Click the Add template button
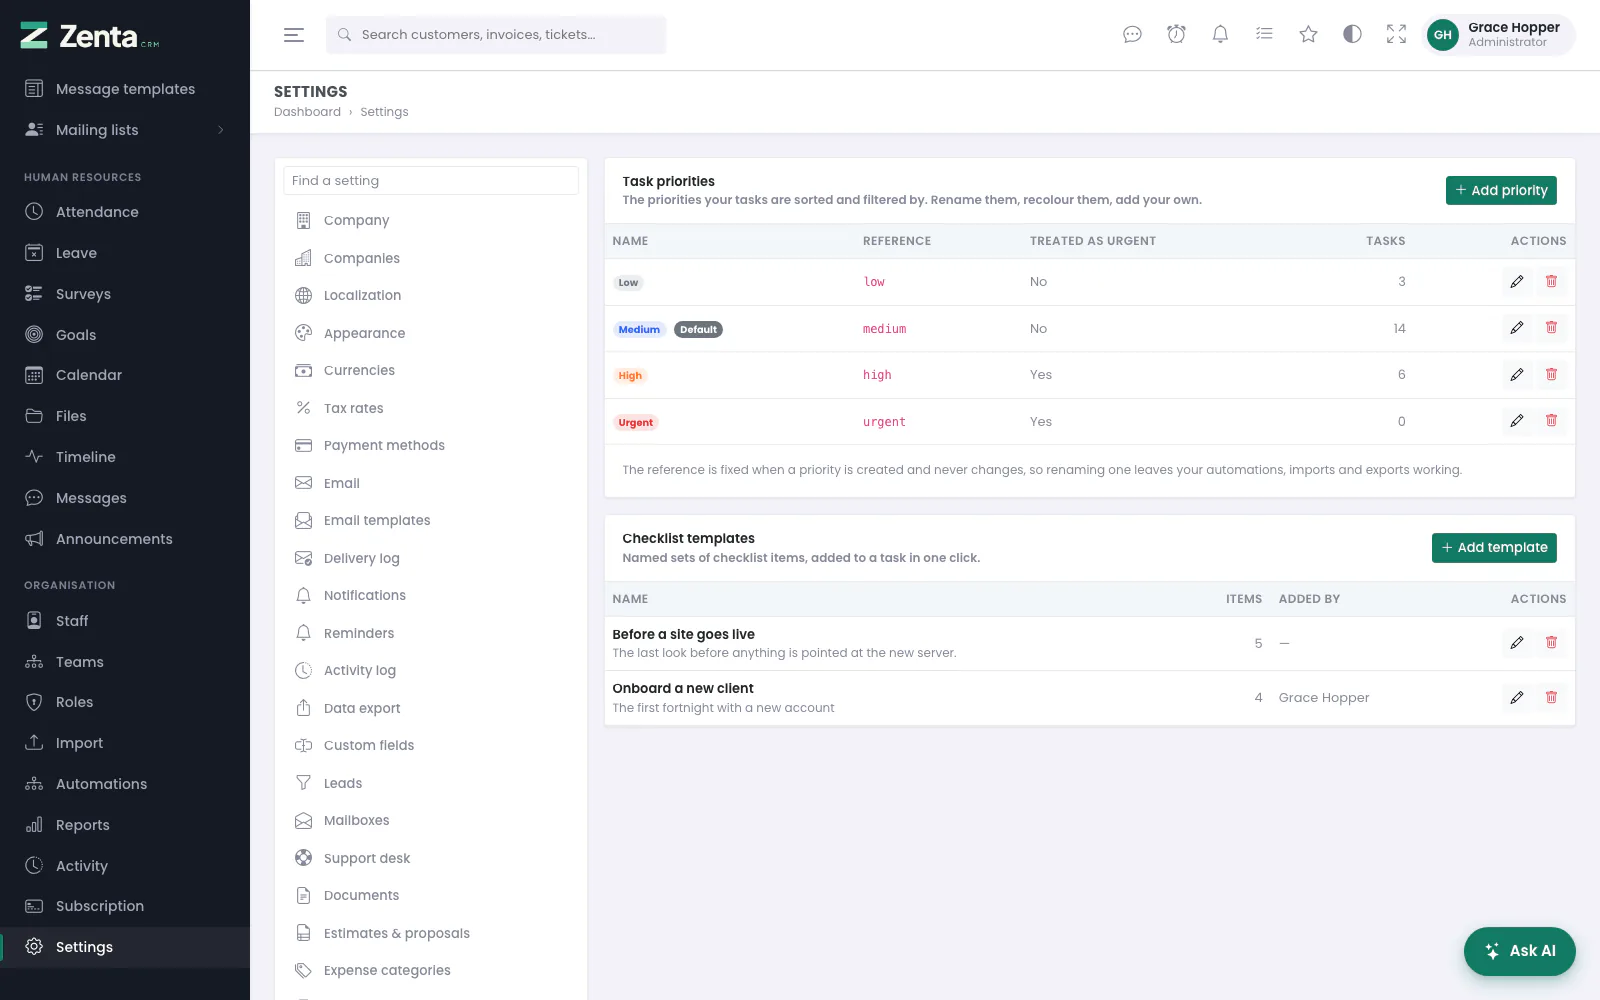Screen dimensions: 1600x1000 pos(1494,547)
